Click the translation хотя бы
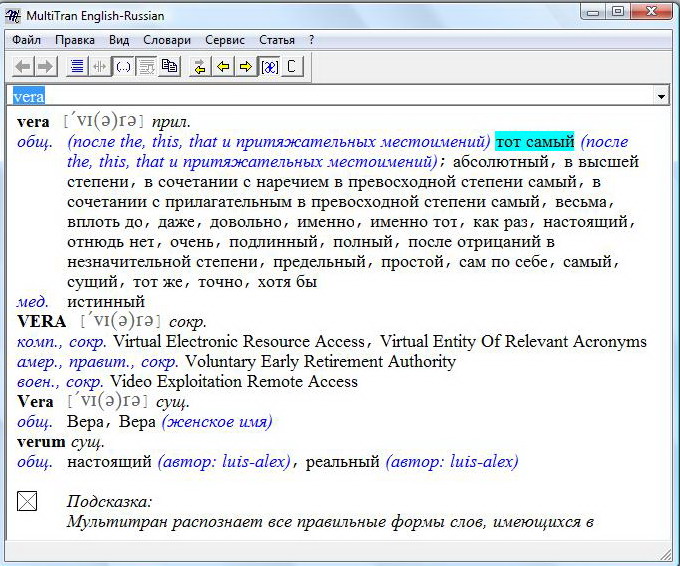 [287, 282]
